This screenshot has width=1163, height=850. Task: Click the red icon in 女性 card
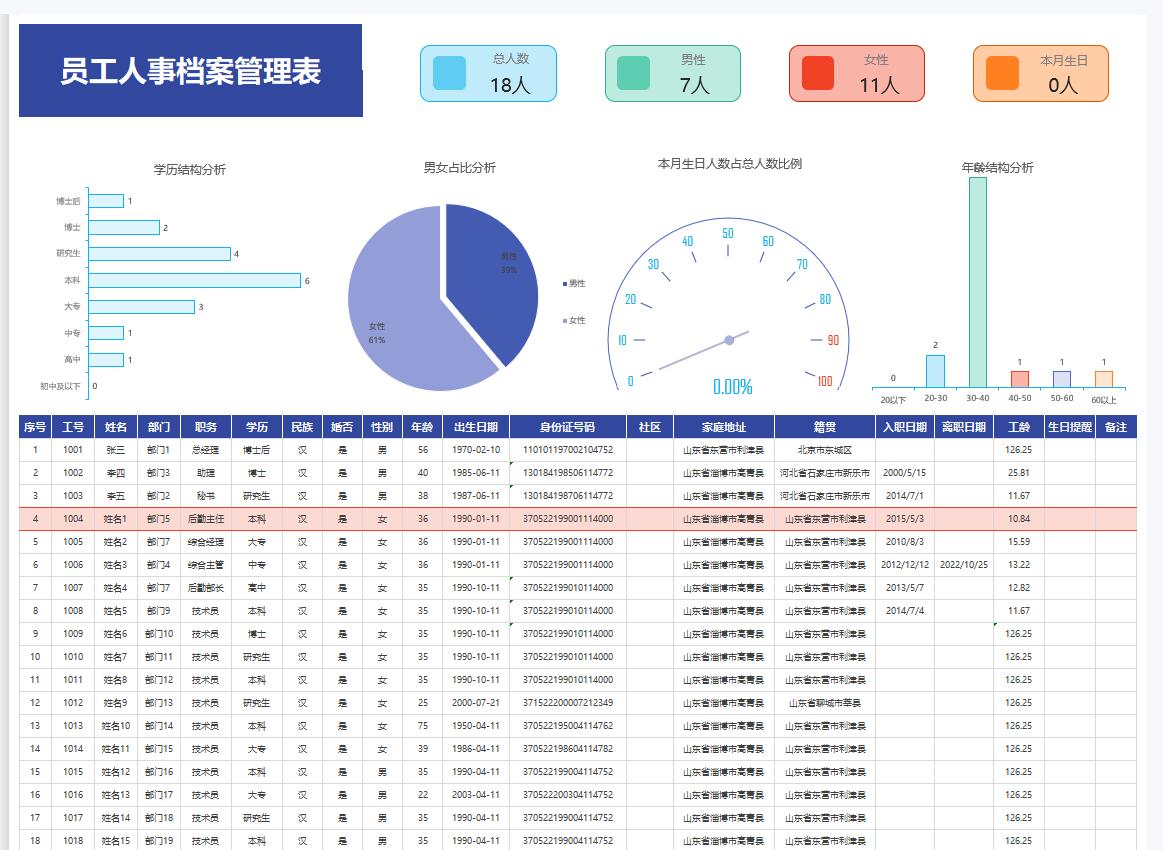[818, 73]
